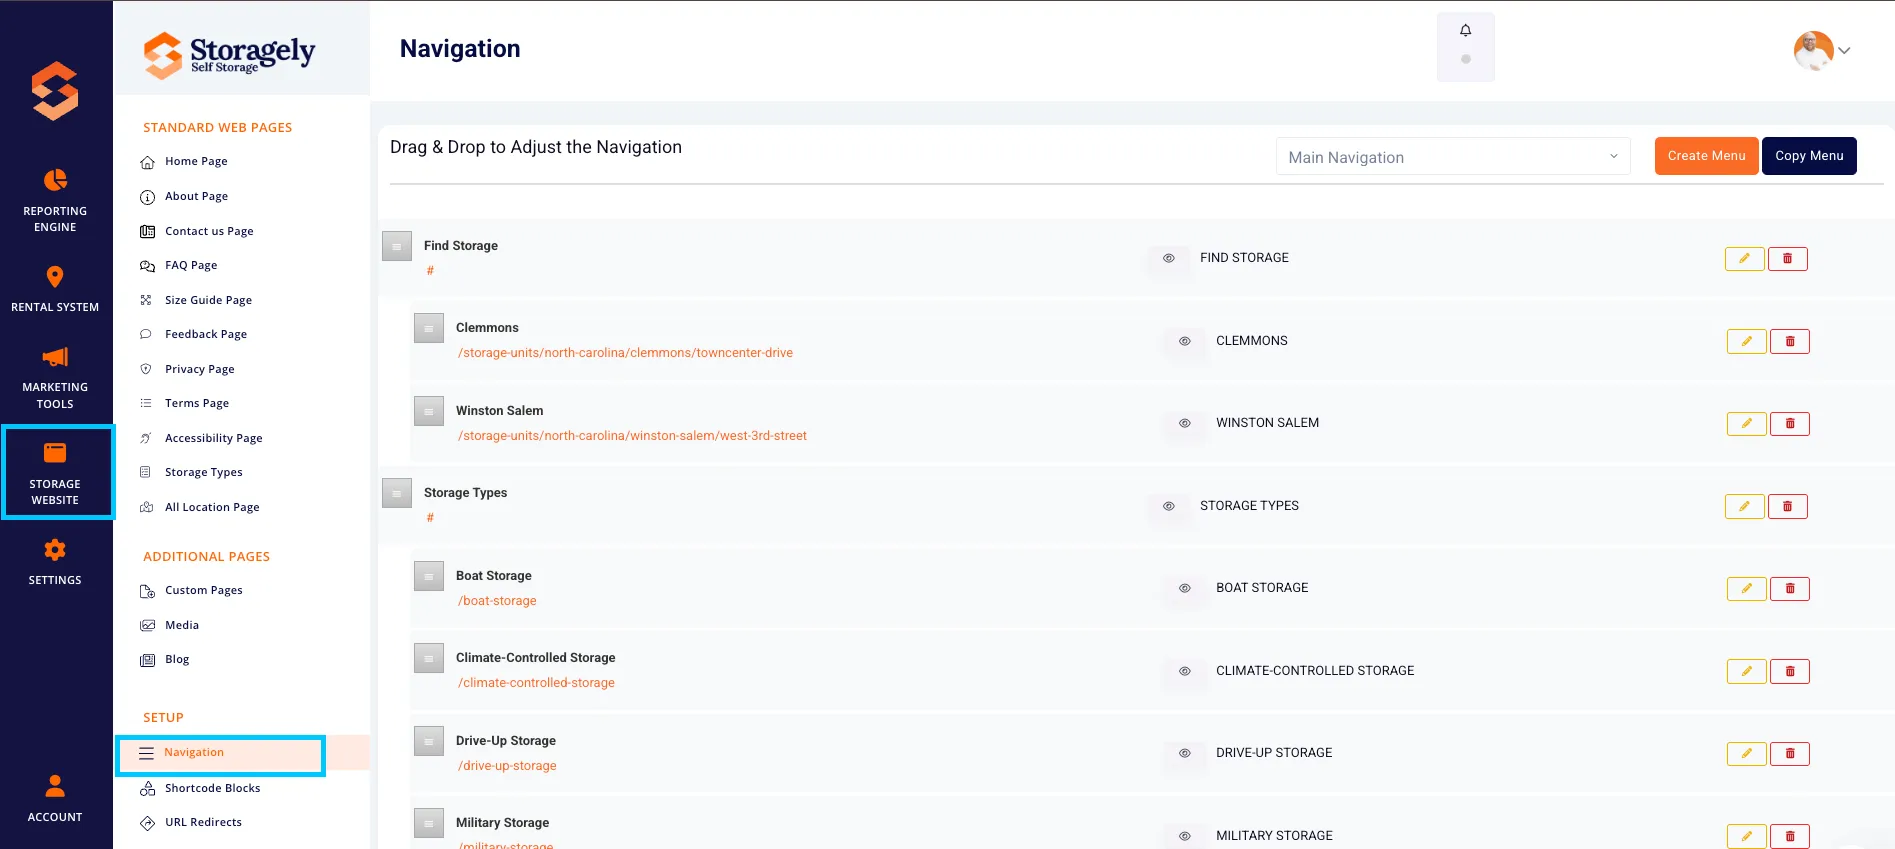The image size is (1895, 849).
Task: Delete the Find Storage menu item
Action: [1787, 259]
